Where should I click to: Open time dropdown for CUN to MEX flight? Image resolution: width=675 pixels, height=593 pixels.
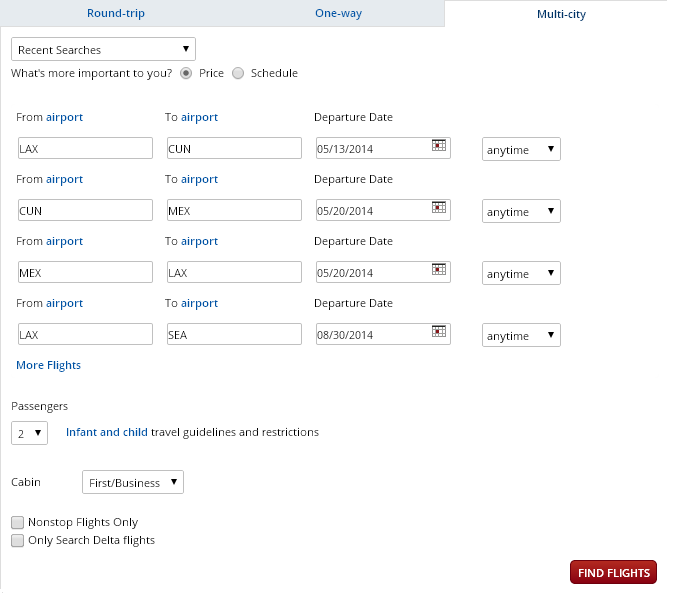coord(521,211)
